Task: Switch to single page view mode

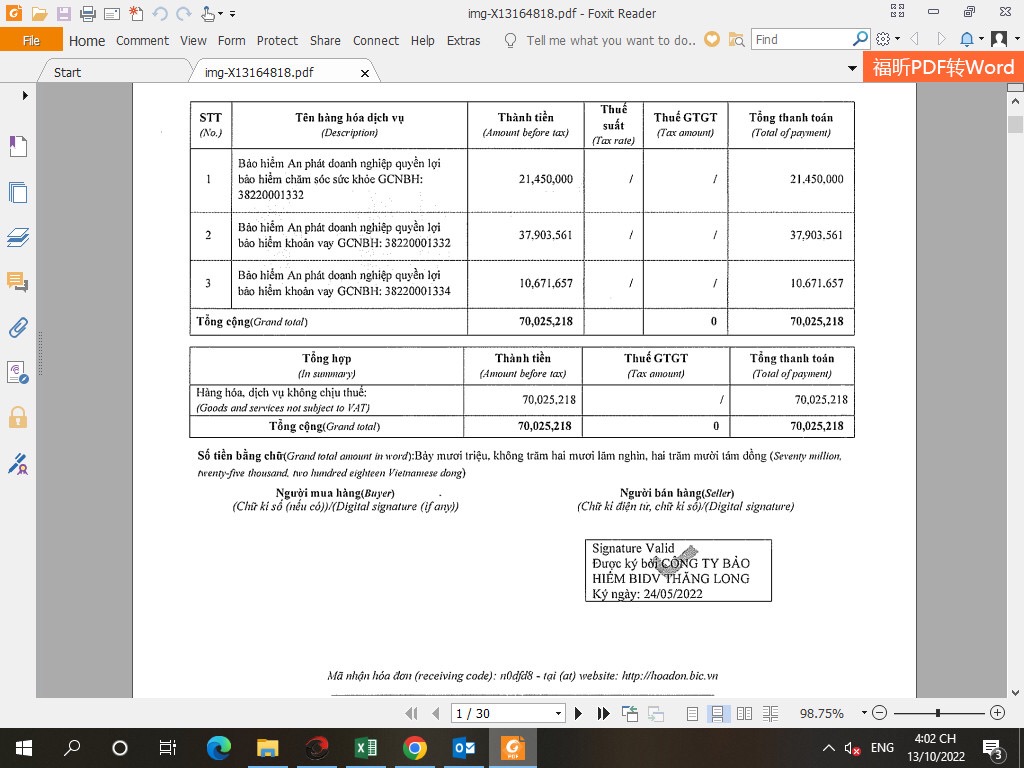Action: [x=693, y=713]
